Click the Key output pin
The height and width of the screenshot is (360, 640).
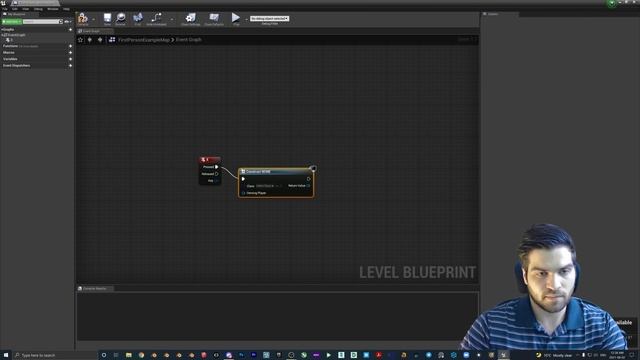pos(216,181)
